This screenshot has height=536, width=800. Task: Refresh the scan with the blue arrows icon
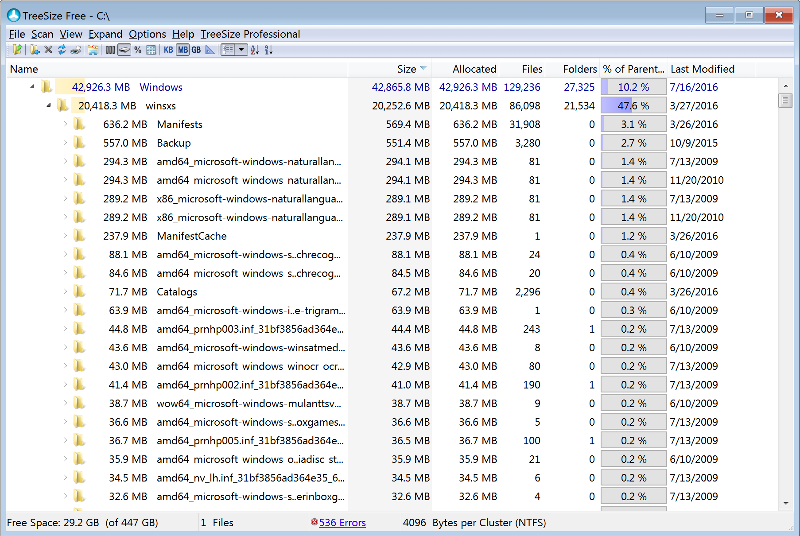pyautogui.click(x=62, y=49)
